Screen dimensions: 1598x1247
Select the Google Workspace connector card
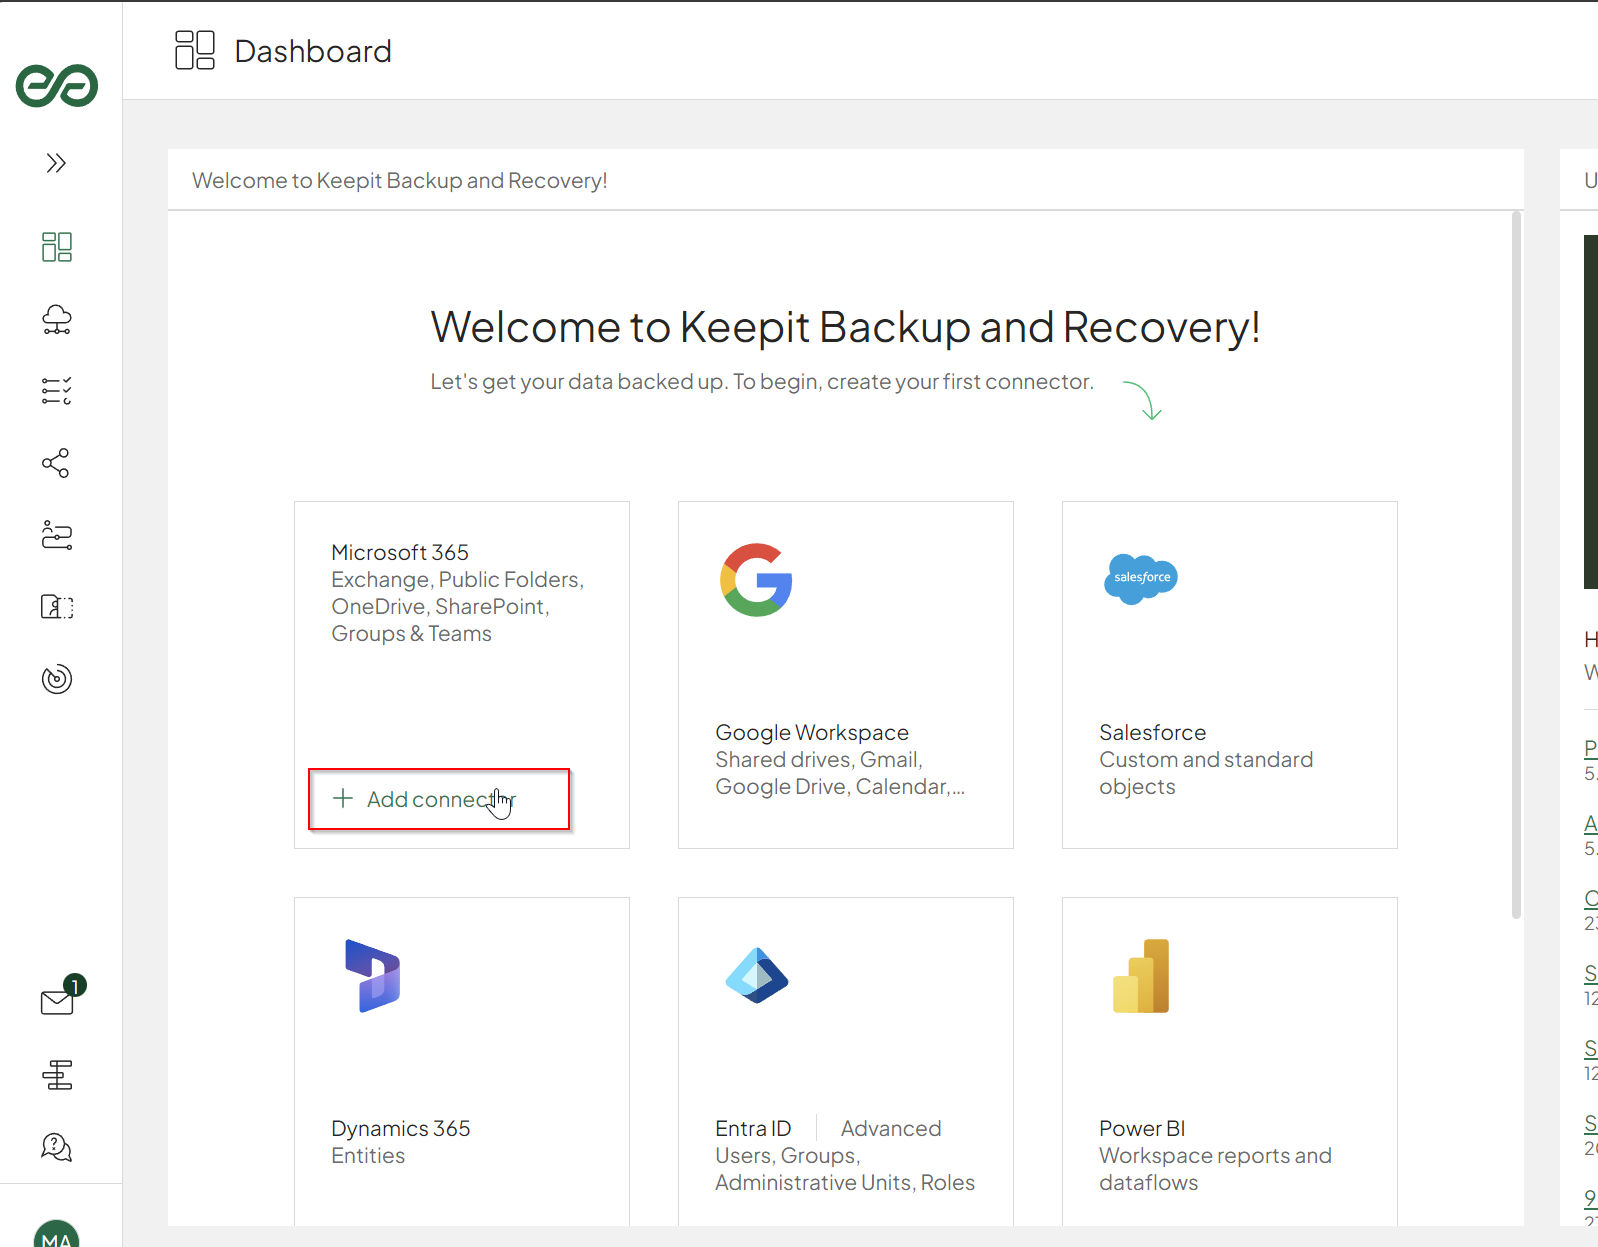845,675
